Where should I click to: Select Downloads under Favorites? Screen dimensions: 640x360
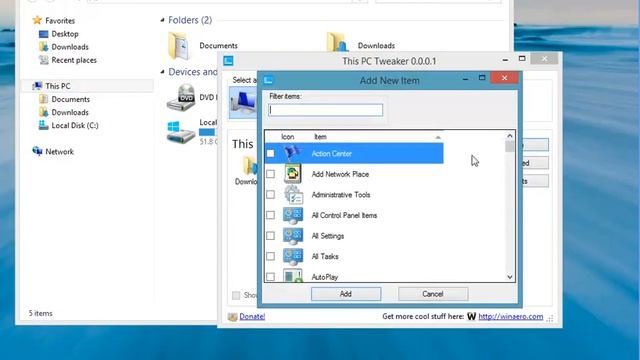pos(70,47)
